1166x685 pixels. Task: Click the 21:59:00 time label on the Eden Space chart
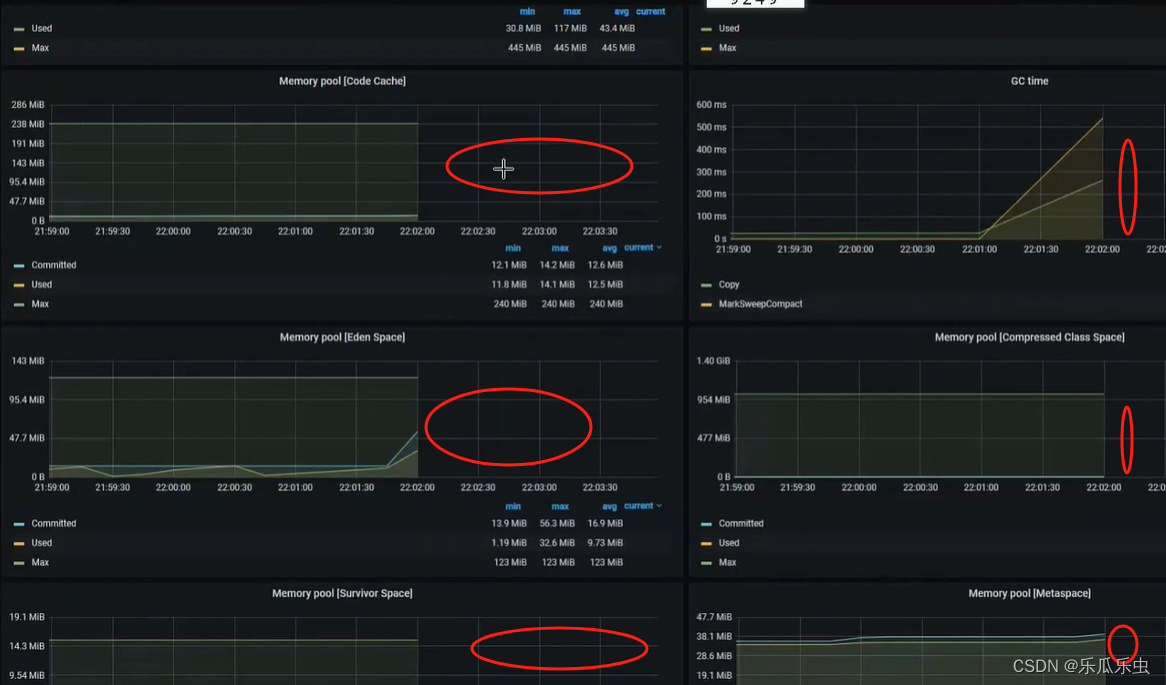51,487
